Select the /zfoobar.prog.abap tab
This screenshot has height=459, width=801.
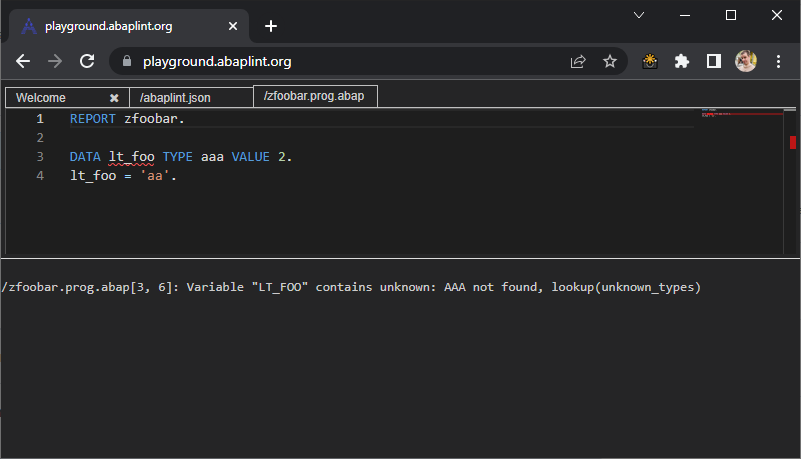click(x=314, y=96)
